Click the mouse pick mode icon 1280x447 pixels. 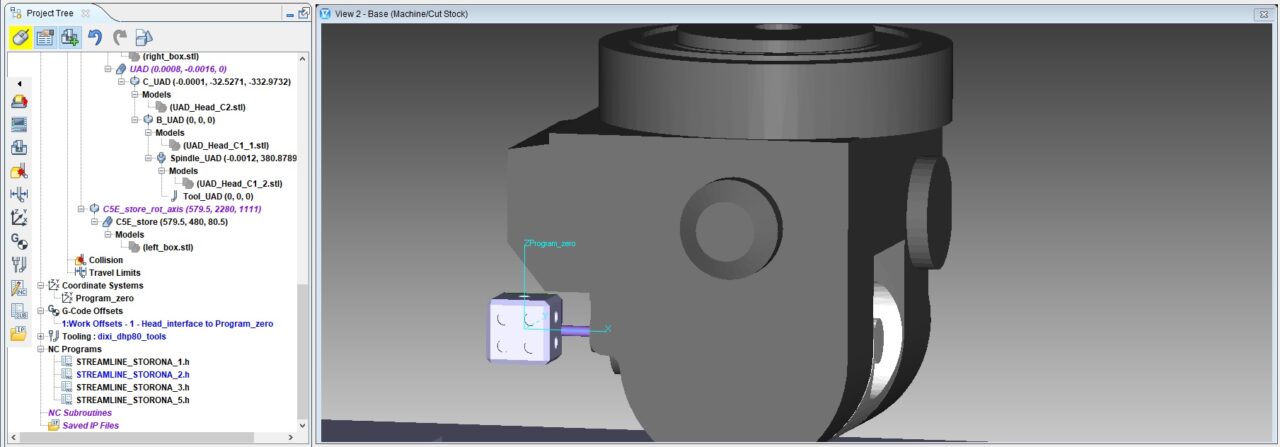click(x=20, y=37)
